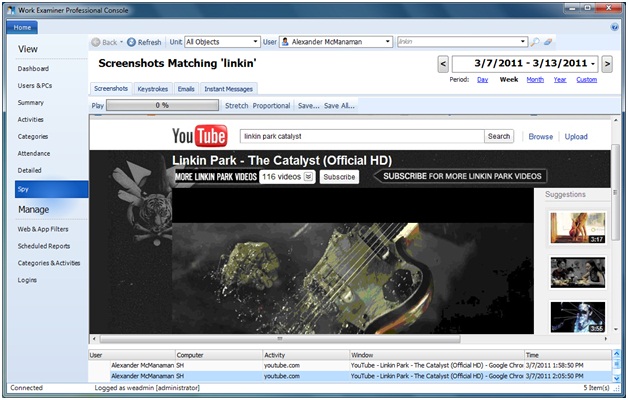Open Dashboard in the View sidebar
Image resolution: width=628 pixels, height=400 pixels.
[x=33, y=69]
